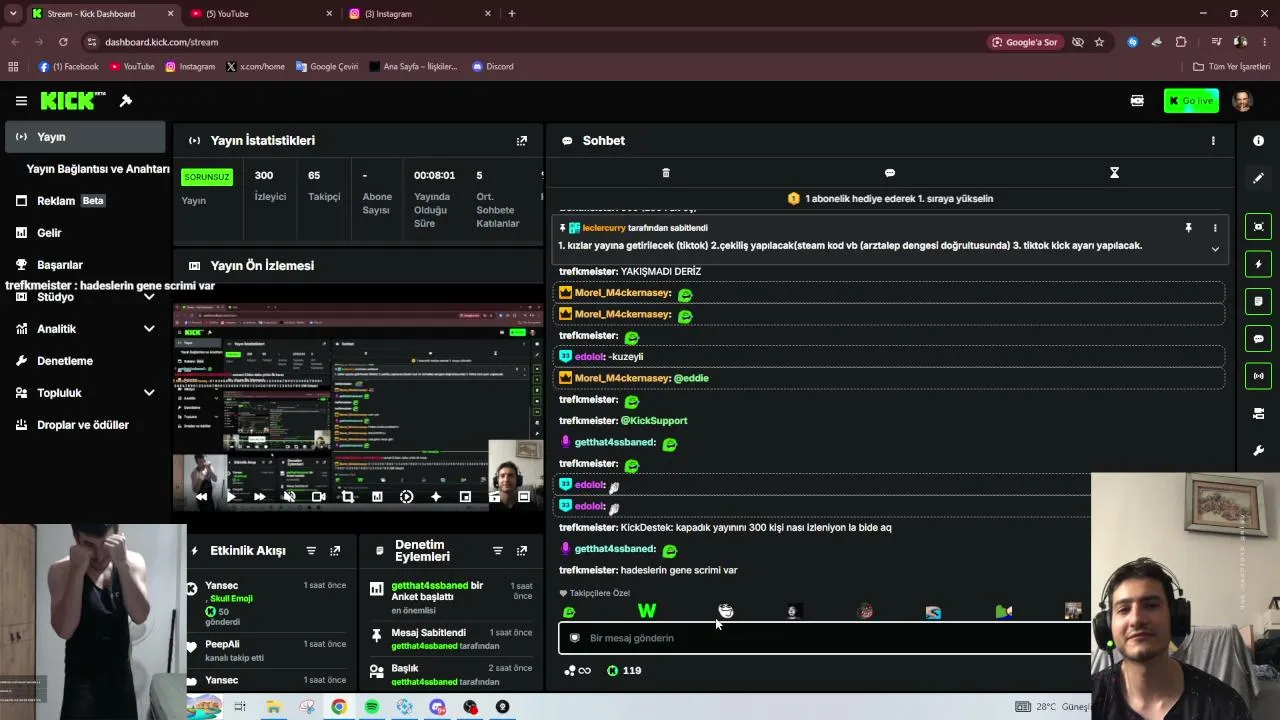Expand the Stüdyo sidebar section

pos(149,297)
